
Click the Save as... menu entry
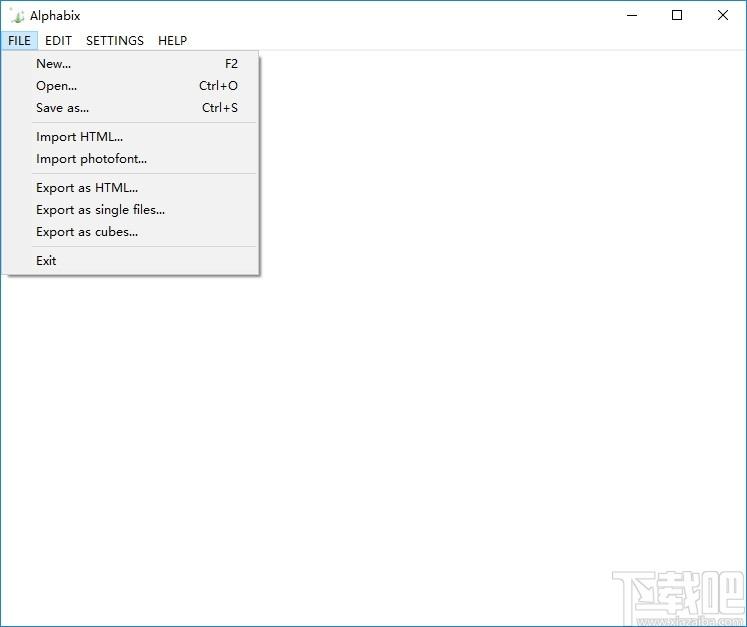131,108
